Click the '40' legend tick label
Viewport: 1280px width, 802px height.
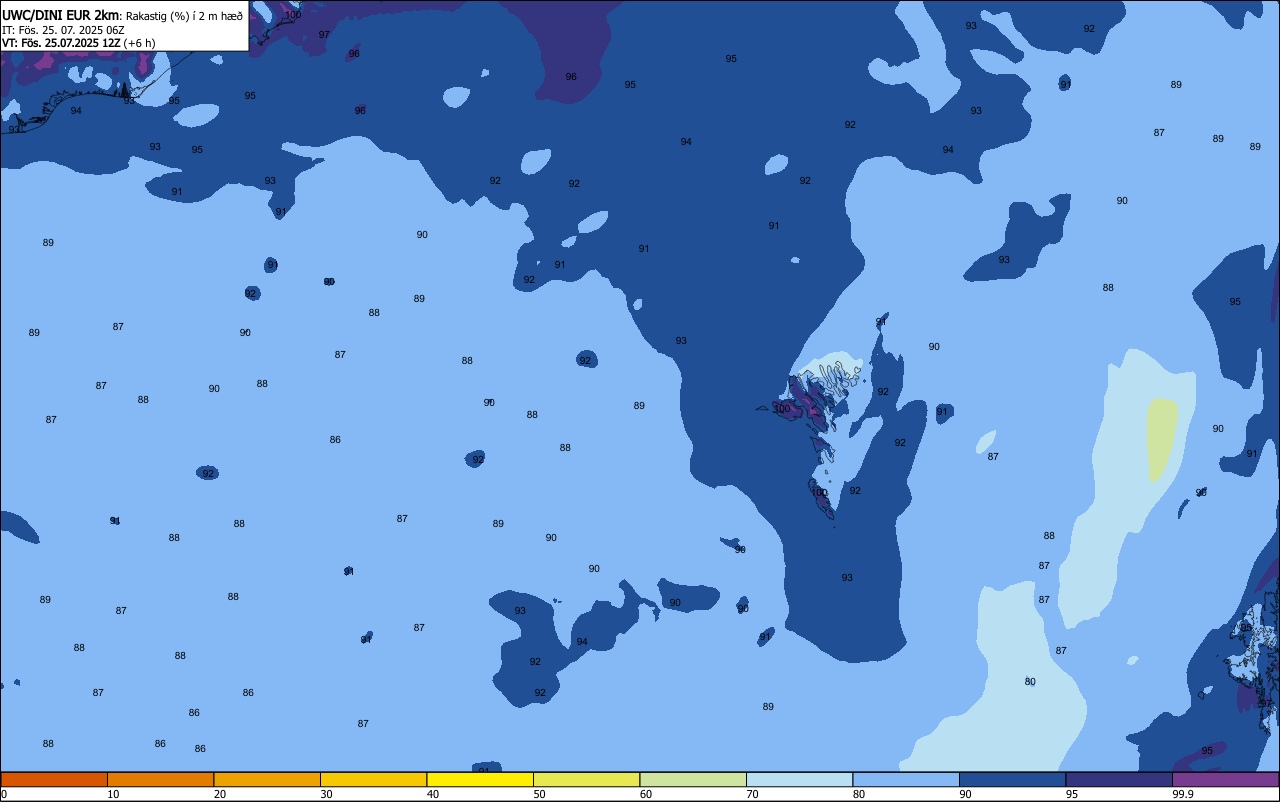click(433, 794)
